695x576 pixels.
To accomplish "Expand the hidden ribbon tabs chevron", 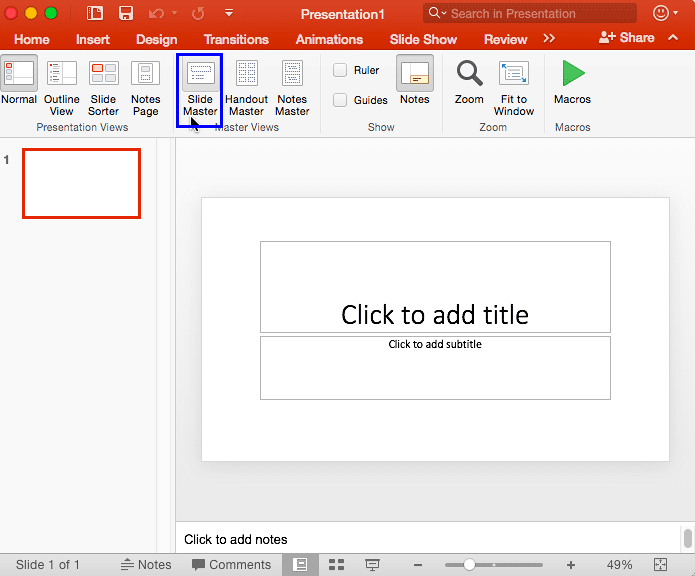I will [x=549, y=39].
